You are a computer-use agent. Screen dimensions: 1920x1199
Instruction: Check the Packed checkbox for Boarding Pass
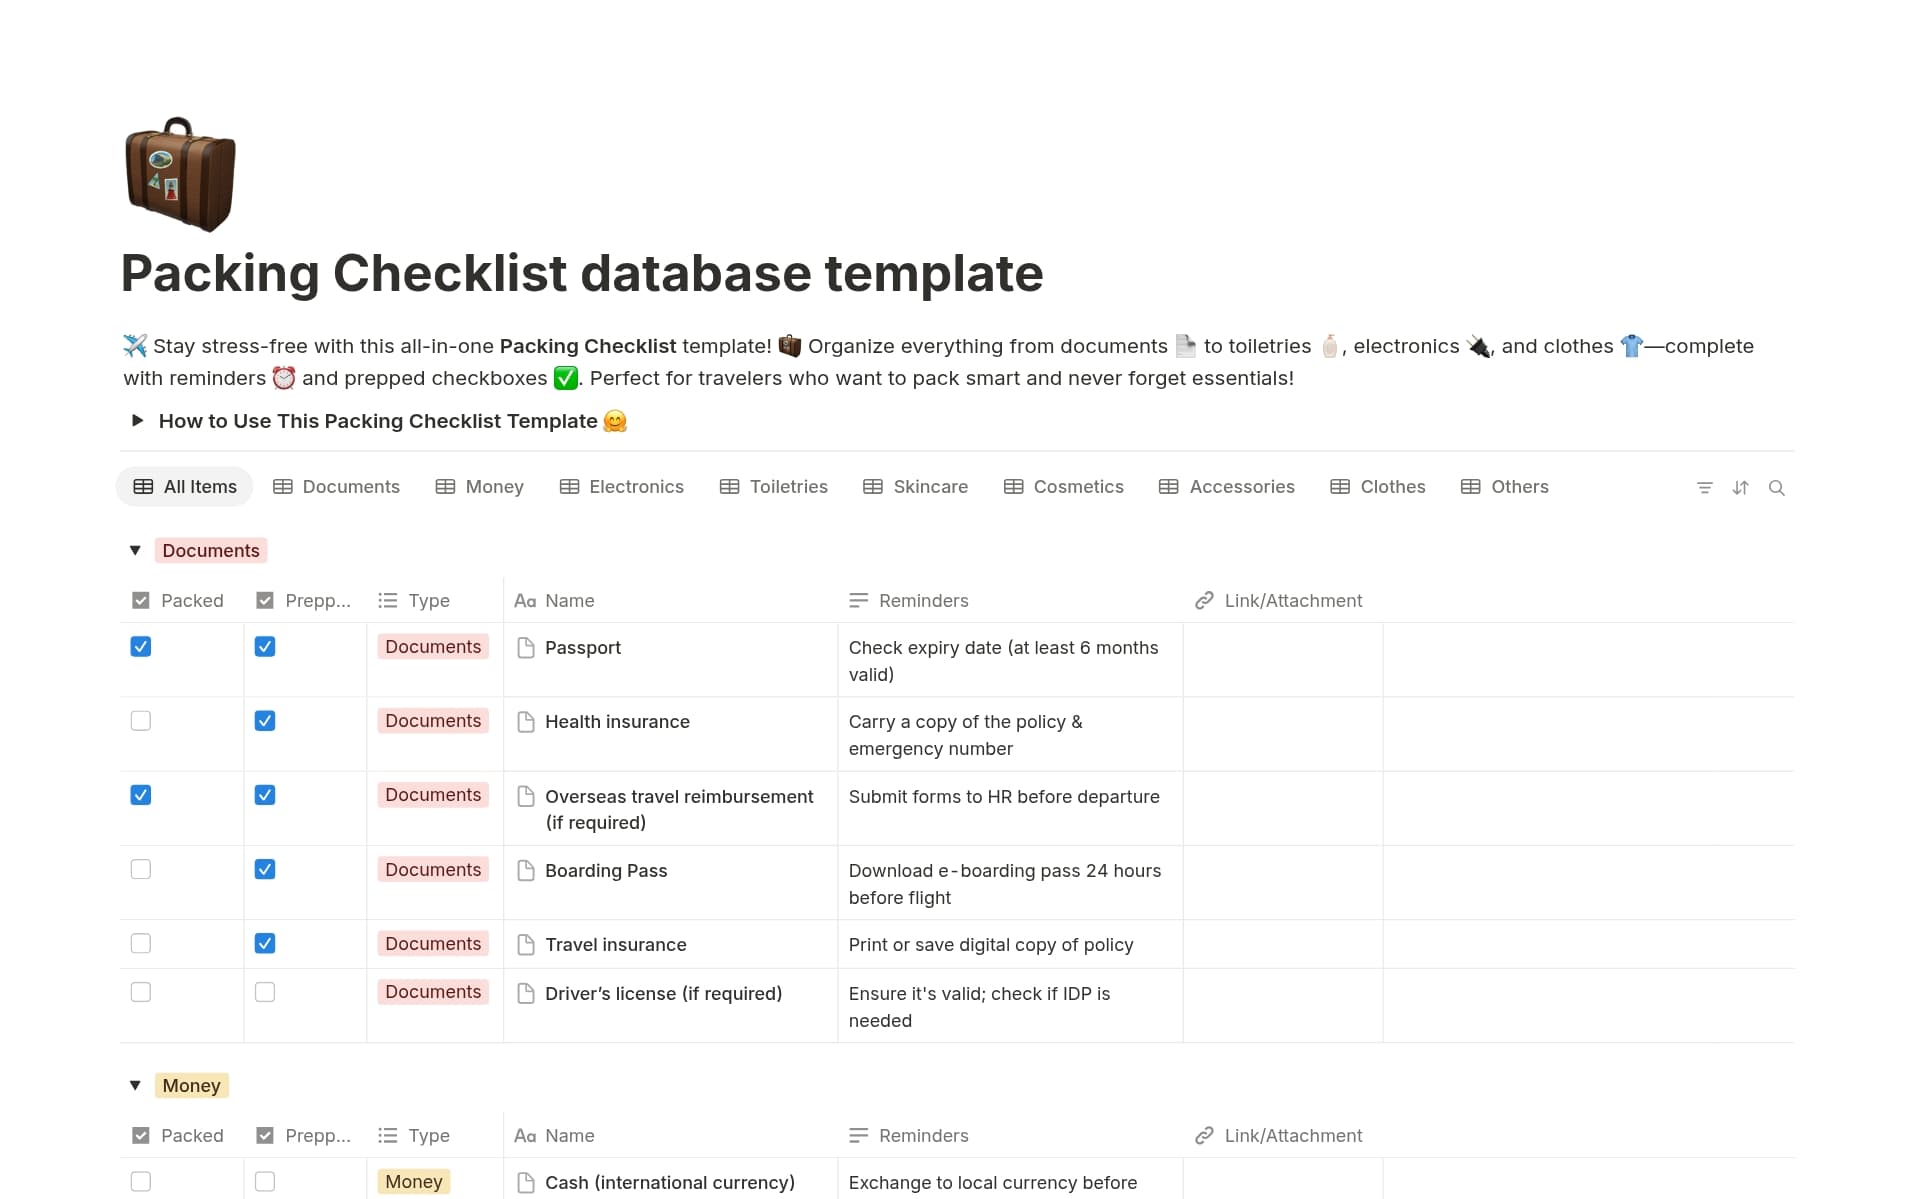tap(141, 869)
